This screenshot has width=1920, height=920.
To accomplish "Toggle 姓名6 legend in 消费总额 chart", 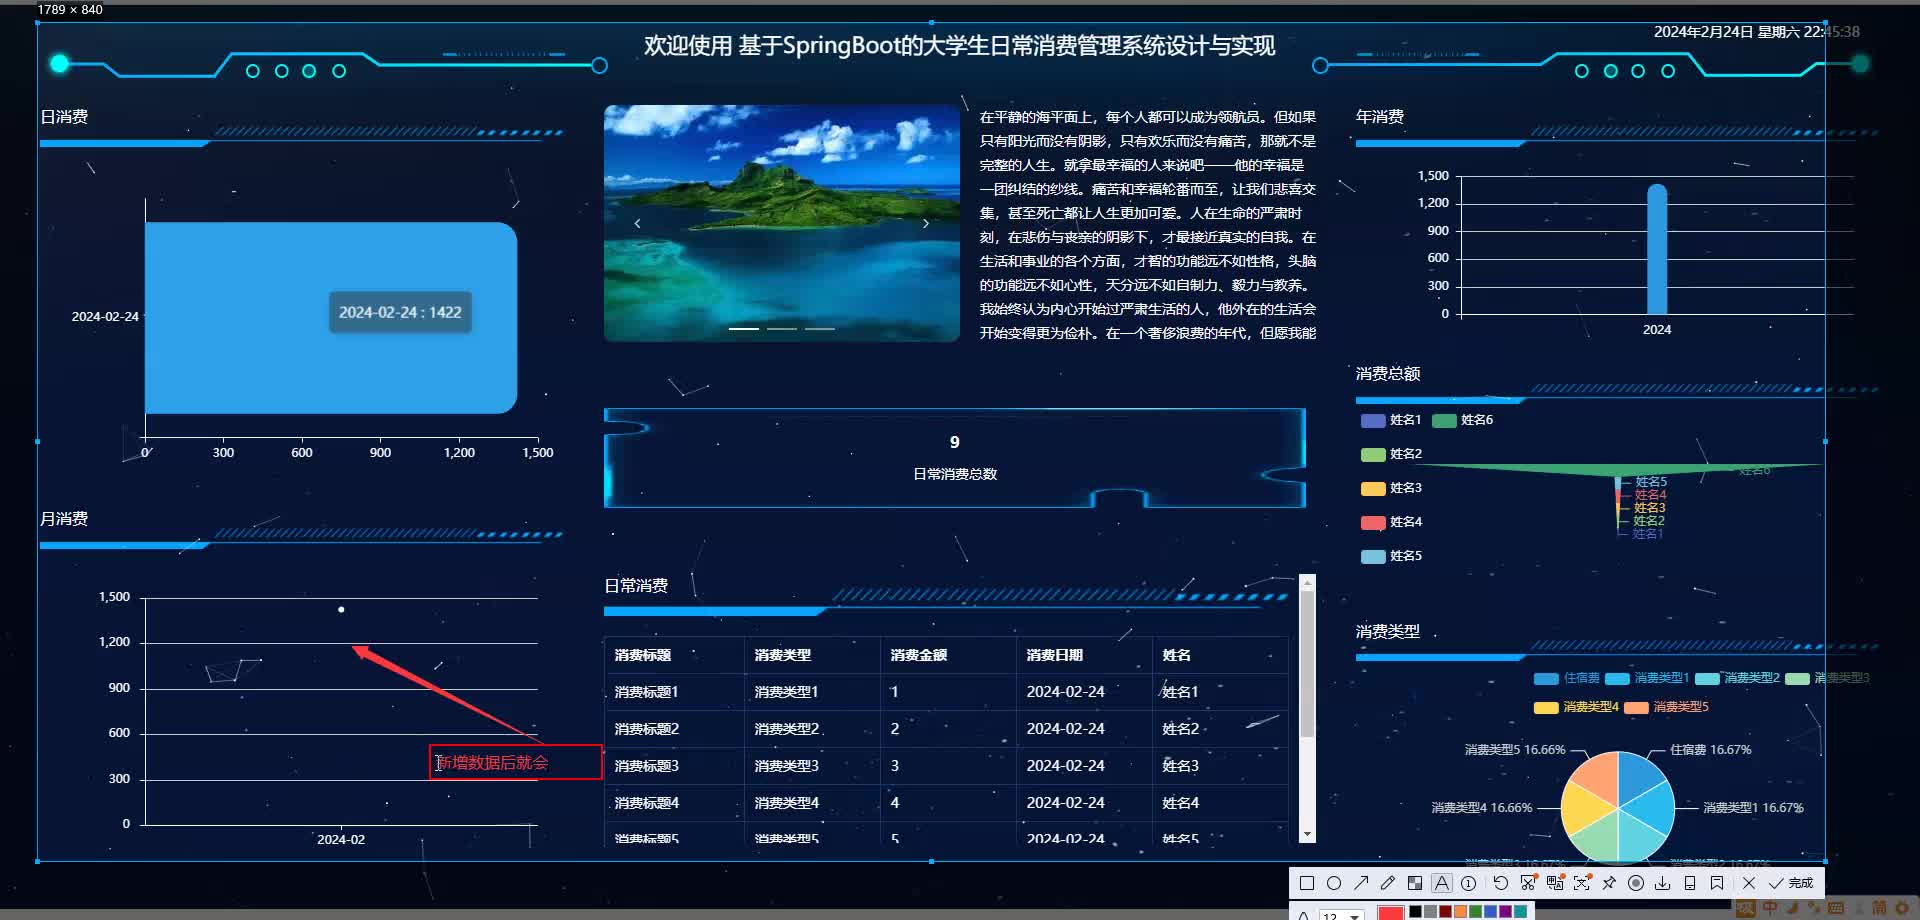I will tap(1463, 420).
